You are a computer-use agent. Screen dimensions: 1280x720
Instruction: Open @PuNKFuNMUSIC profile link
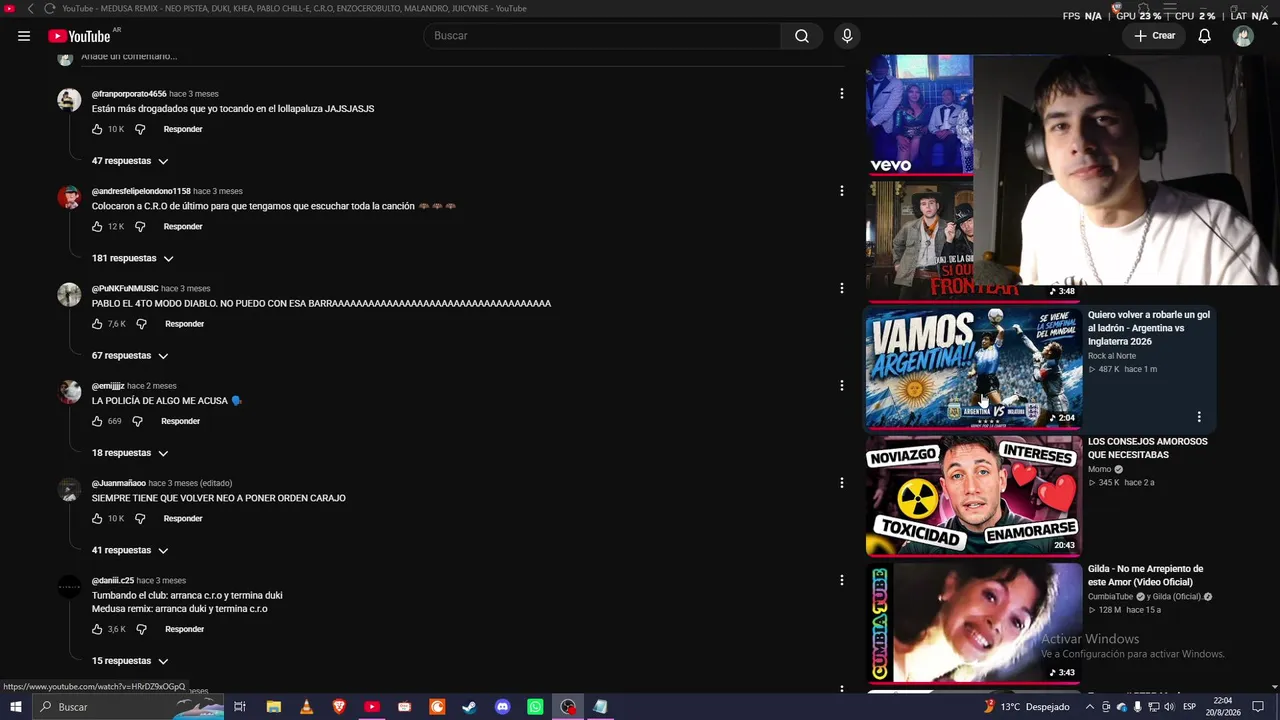tap(125, 289)
